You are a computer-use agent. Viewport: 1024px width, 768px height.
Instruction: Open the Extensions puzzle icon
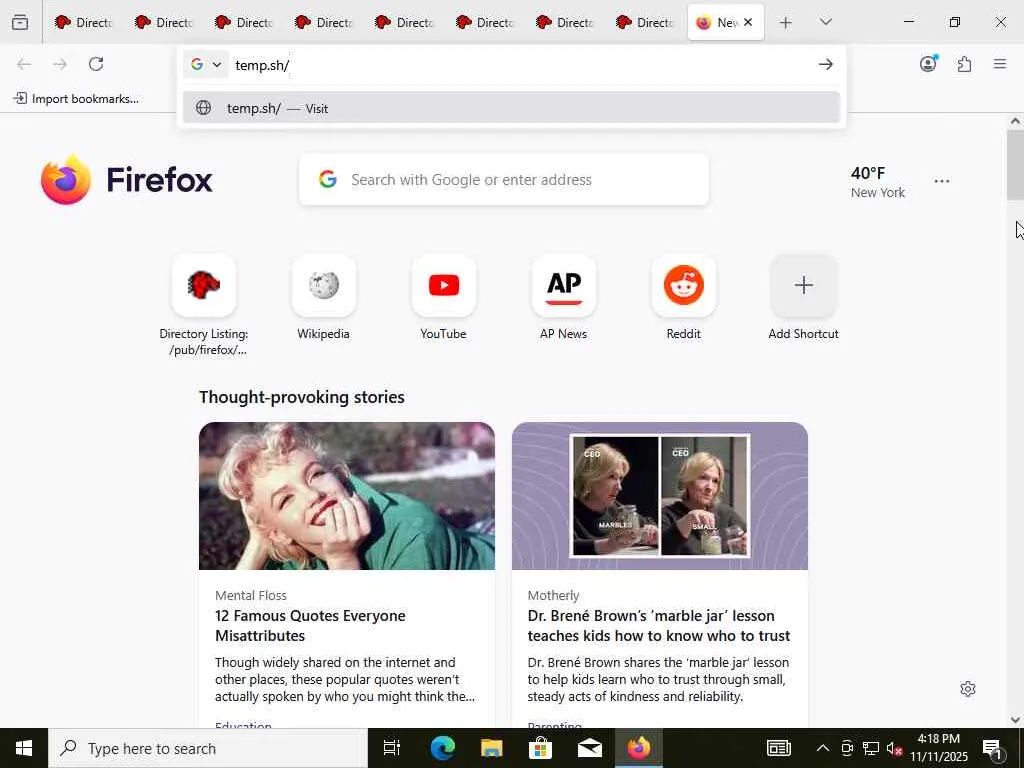[965, 64]
